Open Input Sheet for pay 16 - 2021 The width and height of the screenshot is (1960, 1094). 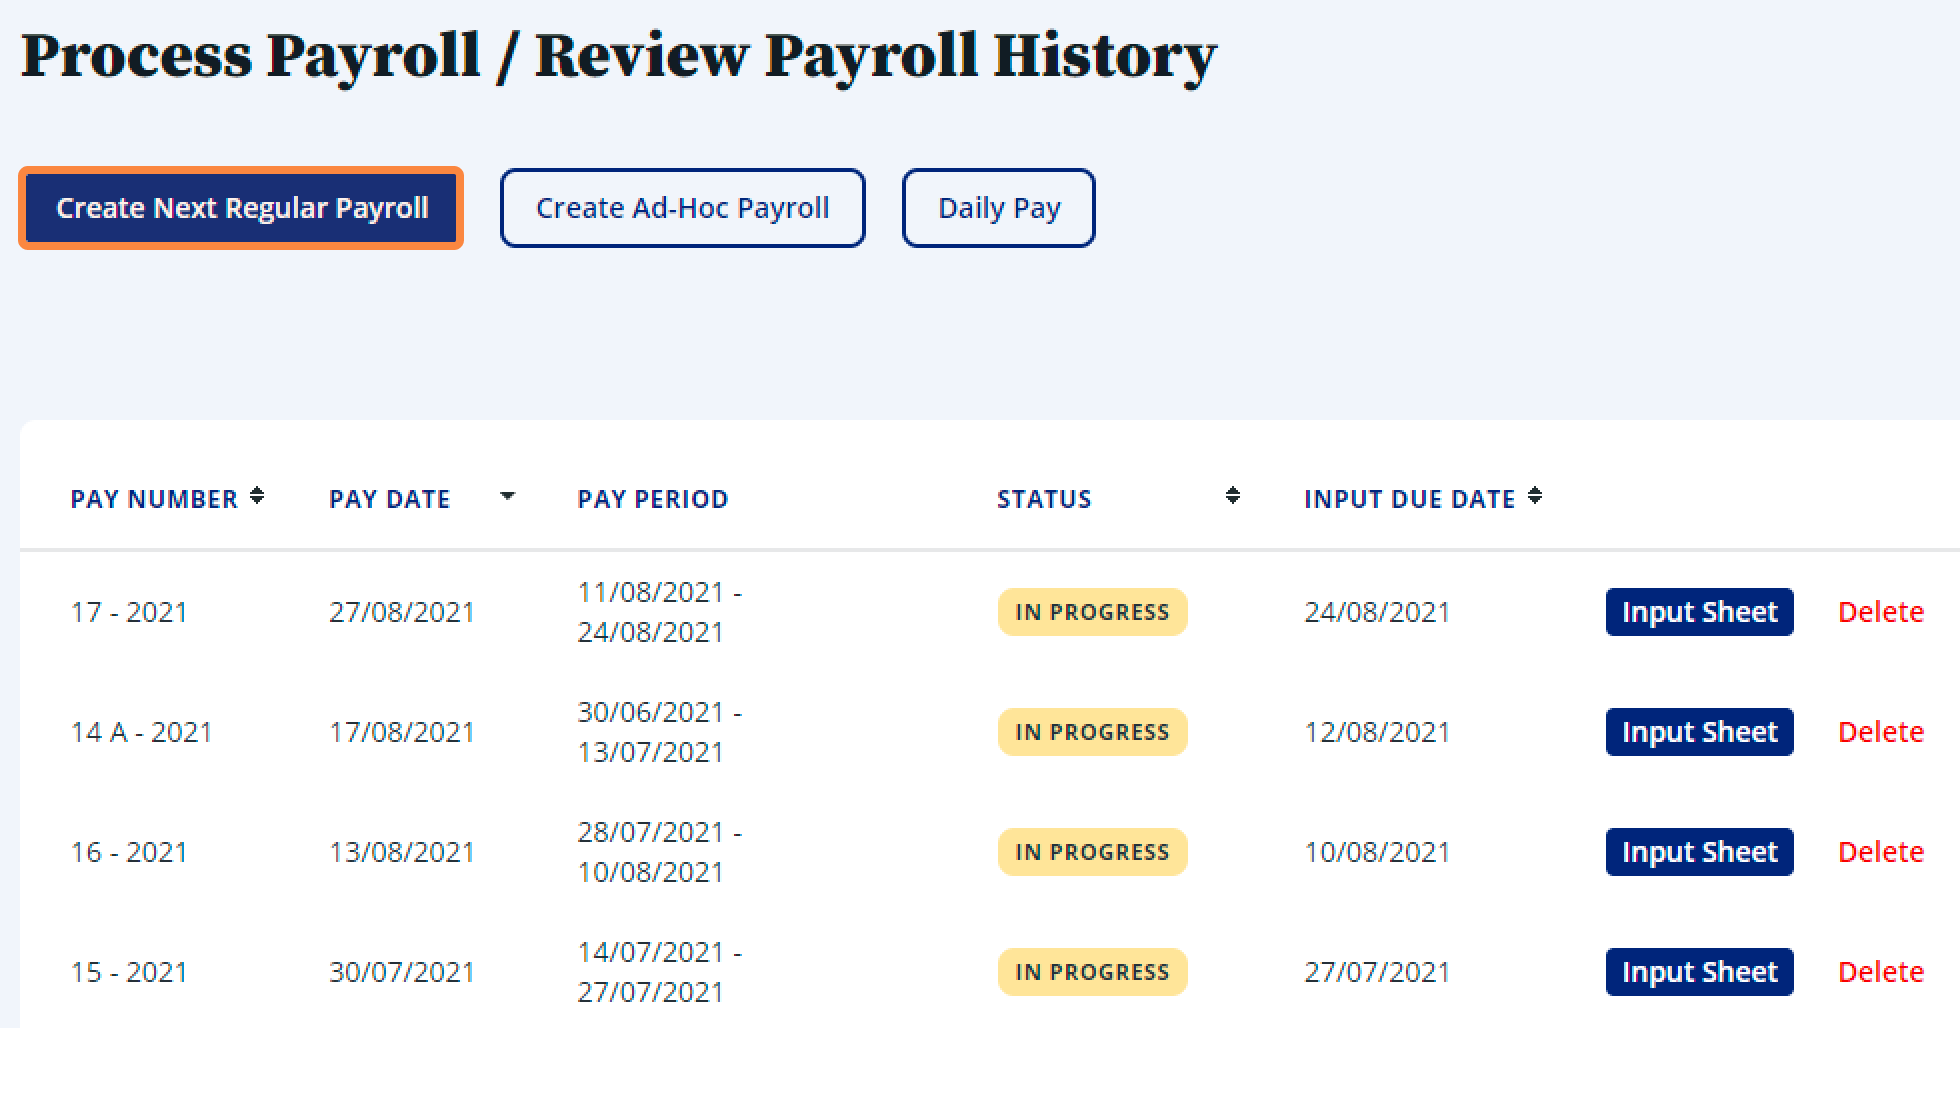click(x=1699, y=852)
